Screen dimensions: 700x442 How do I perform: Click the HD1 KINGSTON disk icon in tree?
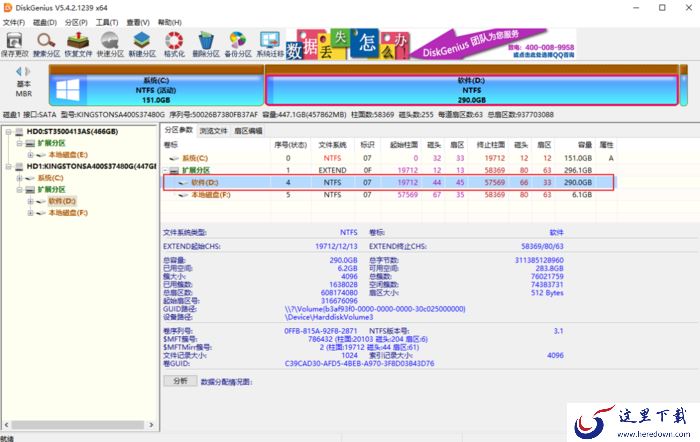pyautogui.click(x=19, y=167)
